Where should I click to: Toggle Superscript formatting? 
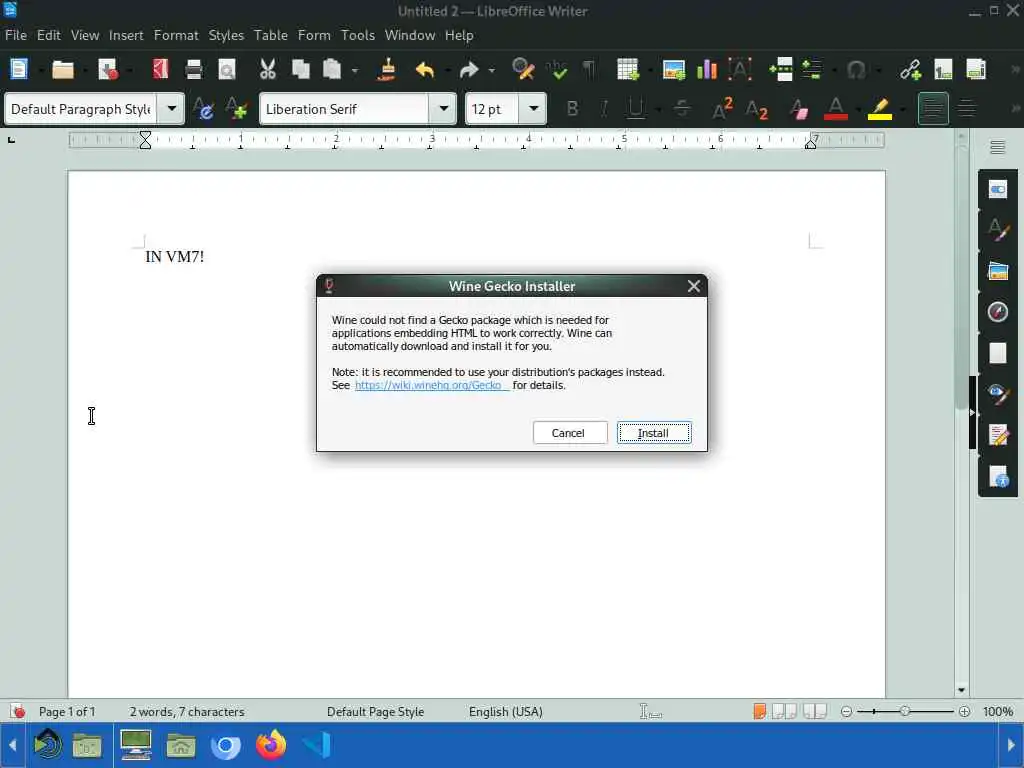click(722, 108)
